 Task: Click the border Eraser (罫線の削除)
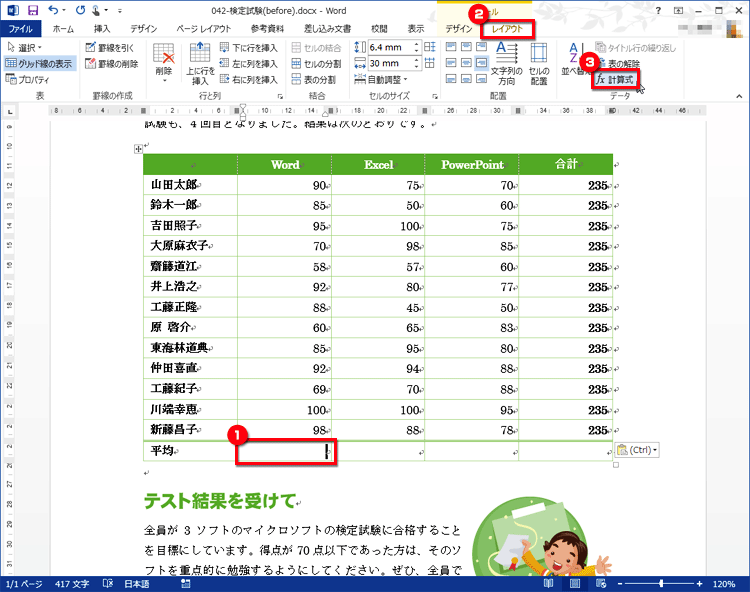click(112, 64)
